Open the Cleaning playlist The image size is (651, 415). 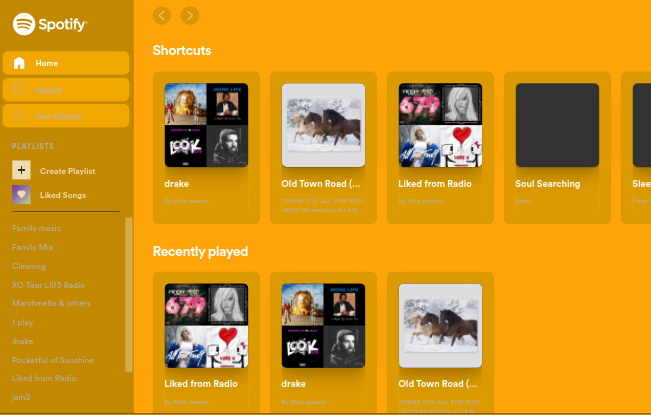pos(29,266)
